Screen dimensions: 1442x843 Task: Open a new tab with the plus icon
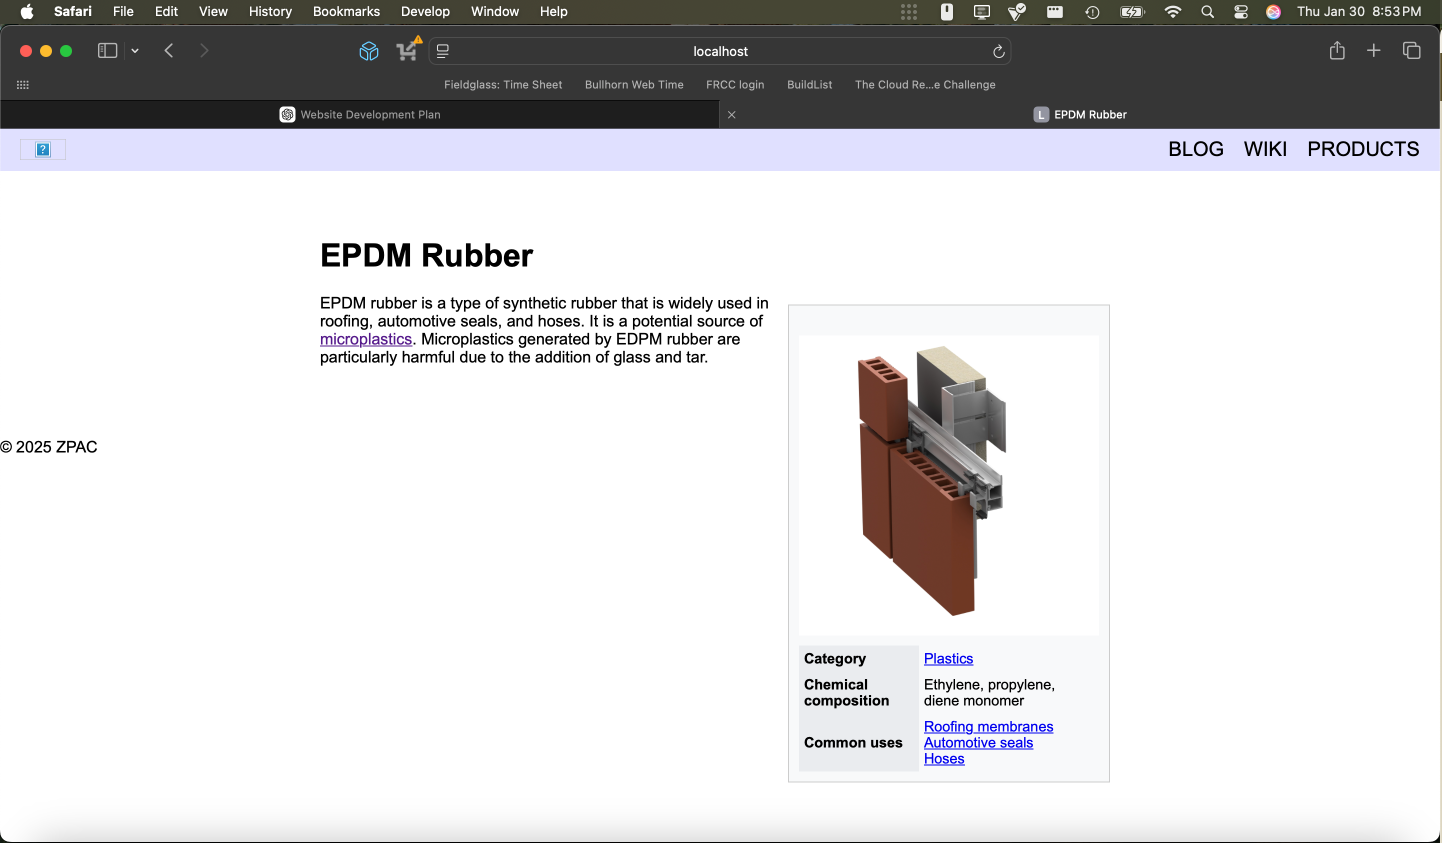(x=1374, y=50)
